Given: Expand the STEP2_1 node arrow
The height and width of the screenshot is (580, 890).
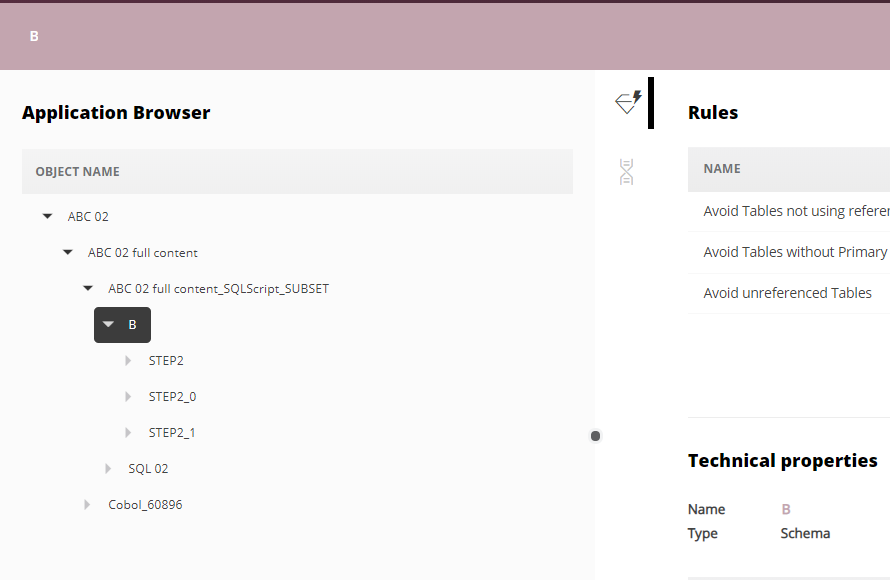Looking at the screenshot, I should [x=128, y=433].
